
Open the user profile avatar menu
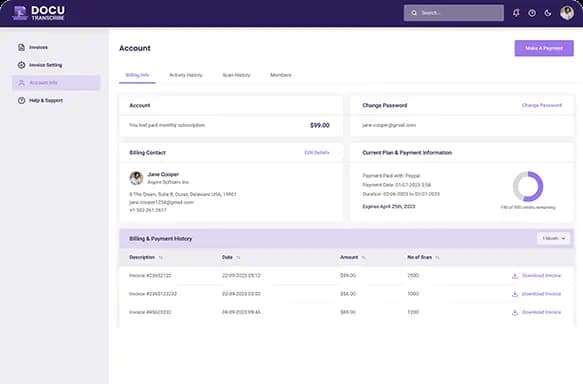coord(567,13)
